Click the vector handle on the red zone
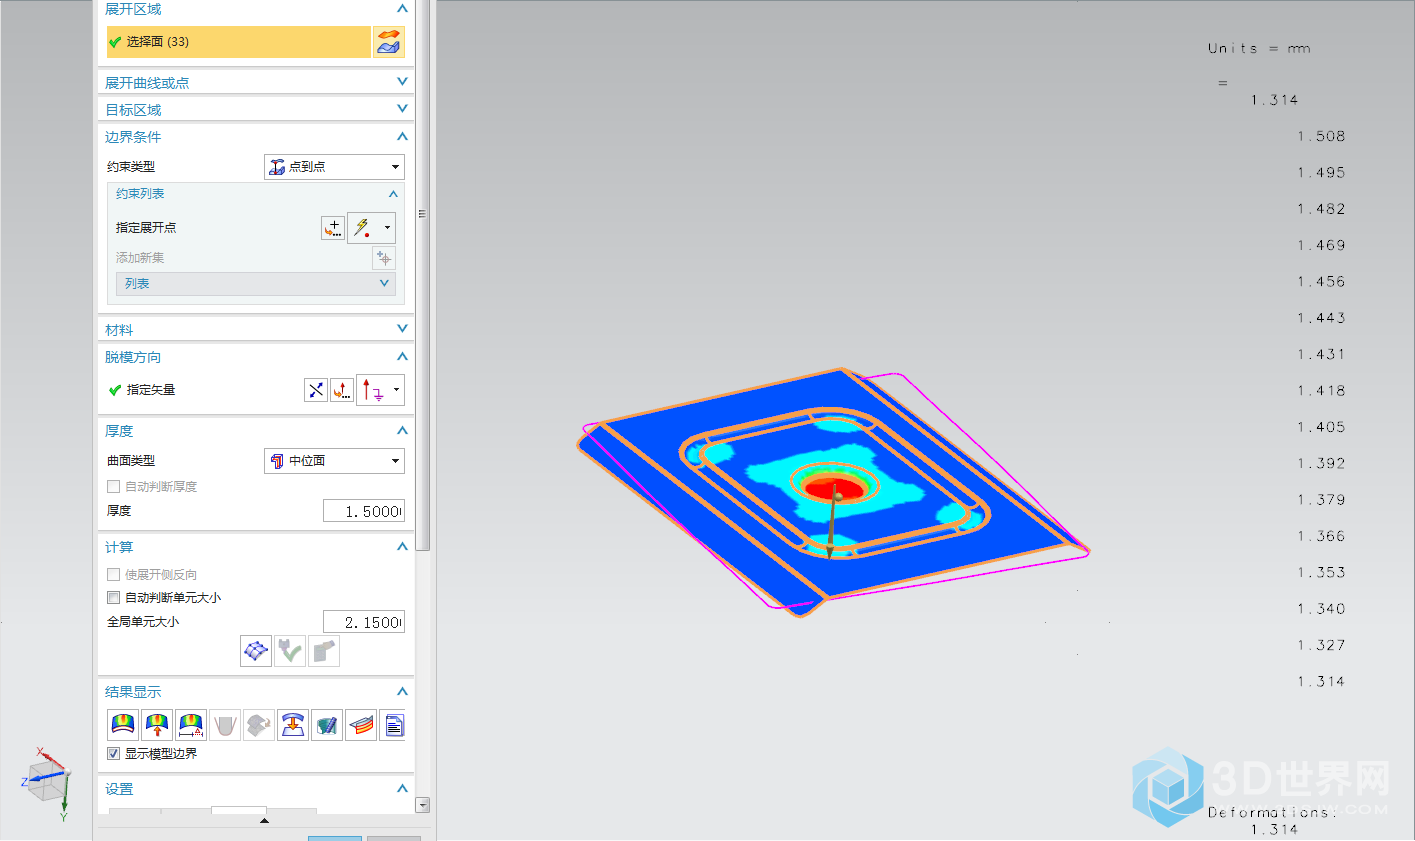The image size is (1415, 841). click(836, 496)
